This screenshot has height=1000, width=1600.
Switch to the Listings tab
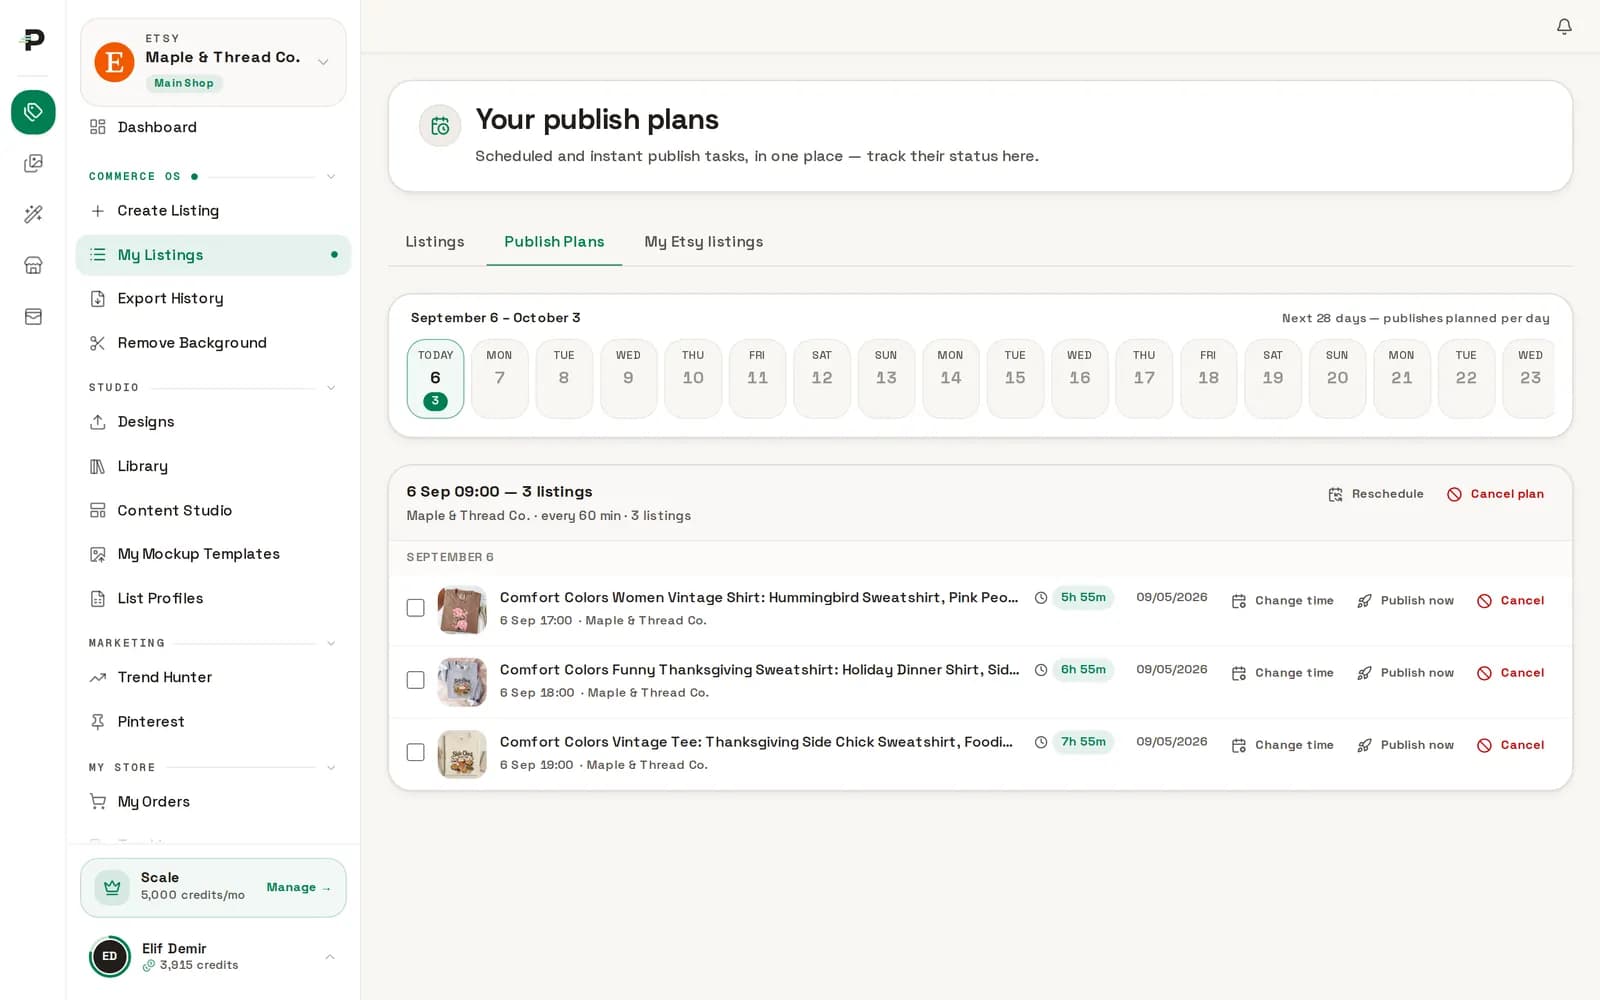click(435, 242)
